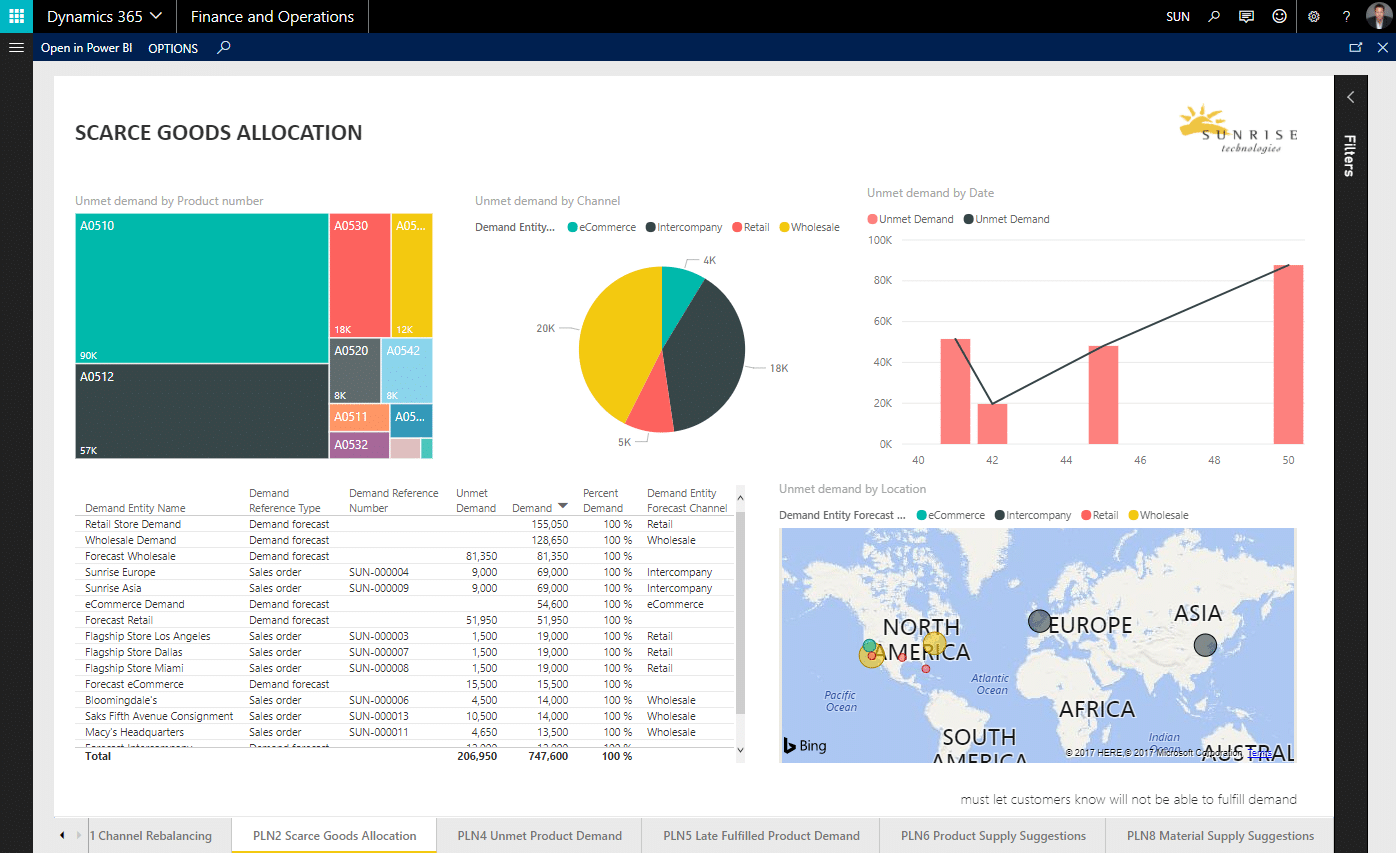The image size is (1396, 853).
Task: Open the help question mark icon
Action: [1346, 17]
